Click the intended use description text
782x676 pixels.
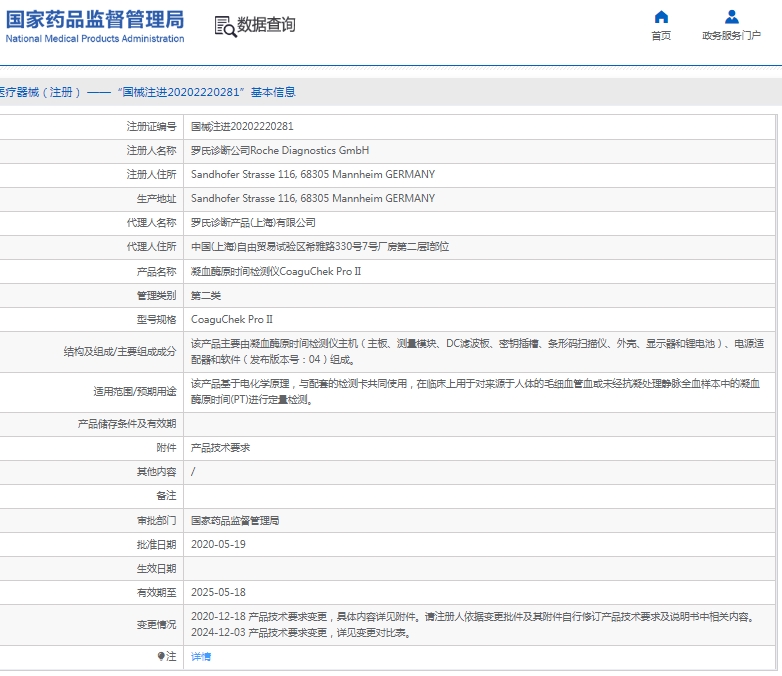pos(475,392)
